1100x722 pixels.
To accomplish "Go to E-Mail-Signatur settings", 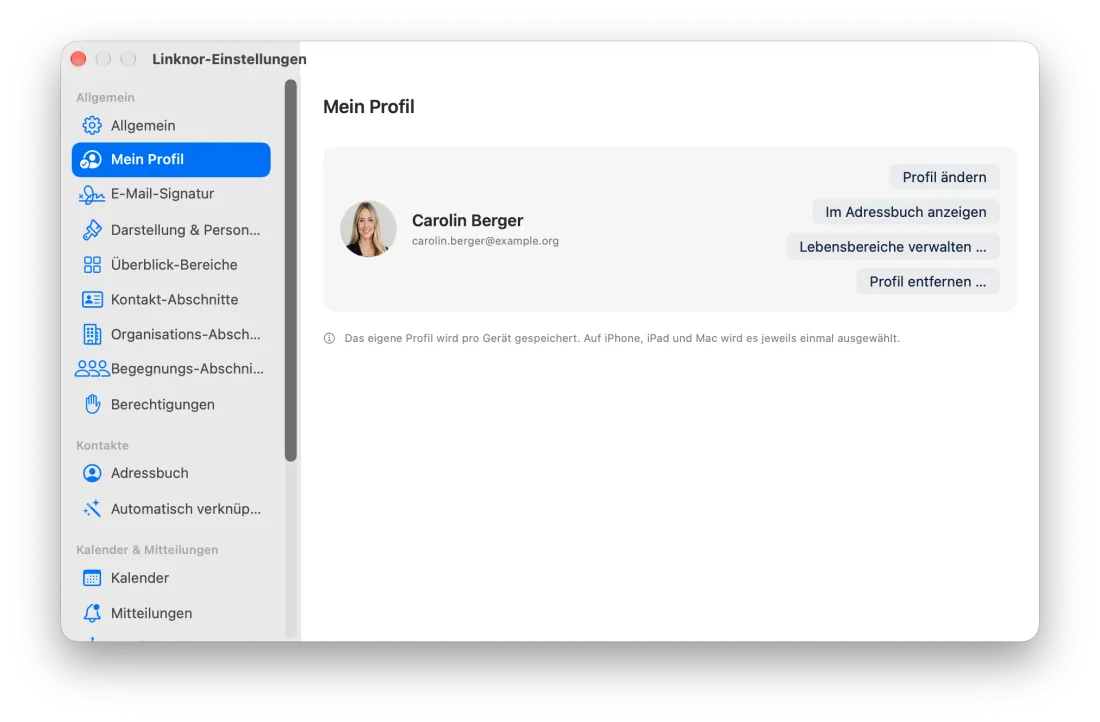I will tap(171, 194).
